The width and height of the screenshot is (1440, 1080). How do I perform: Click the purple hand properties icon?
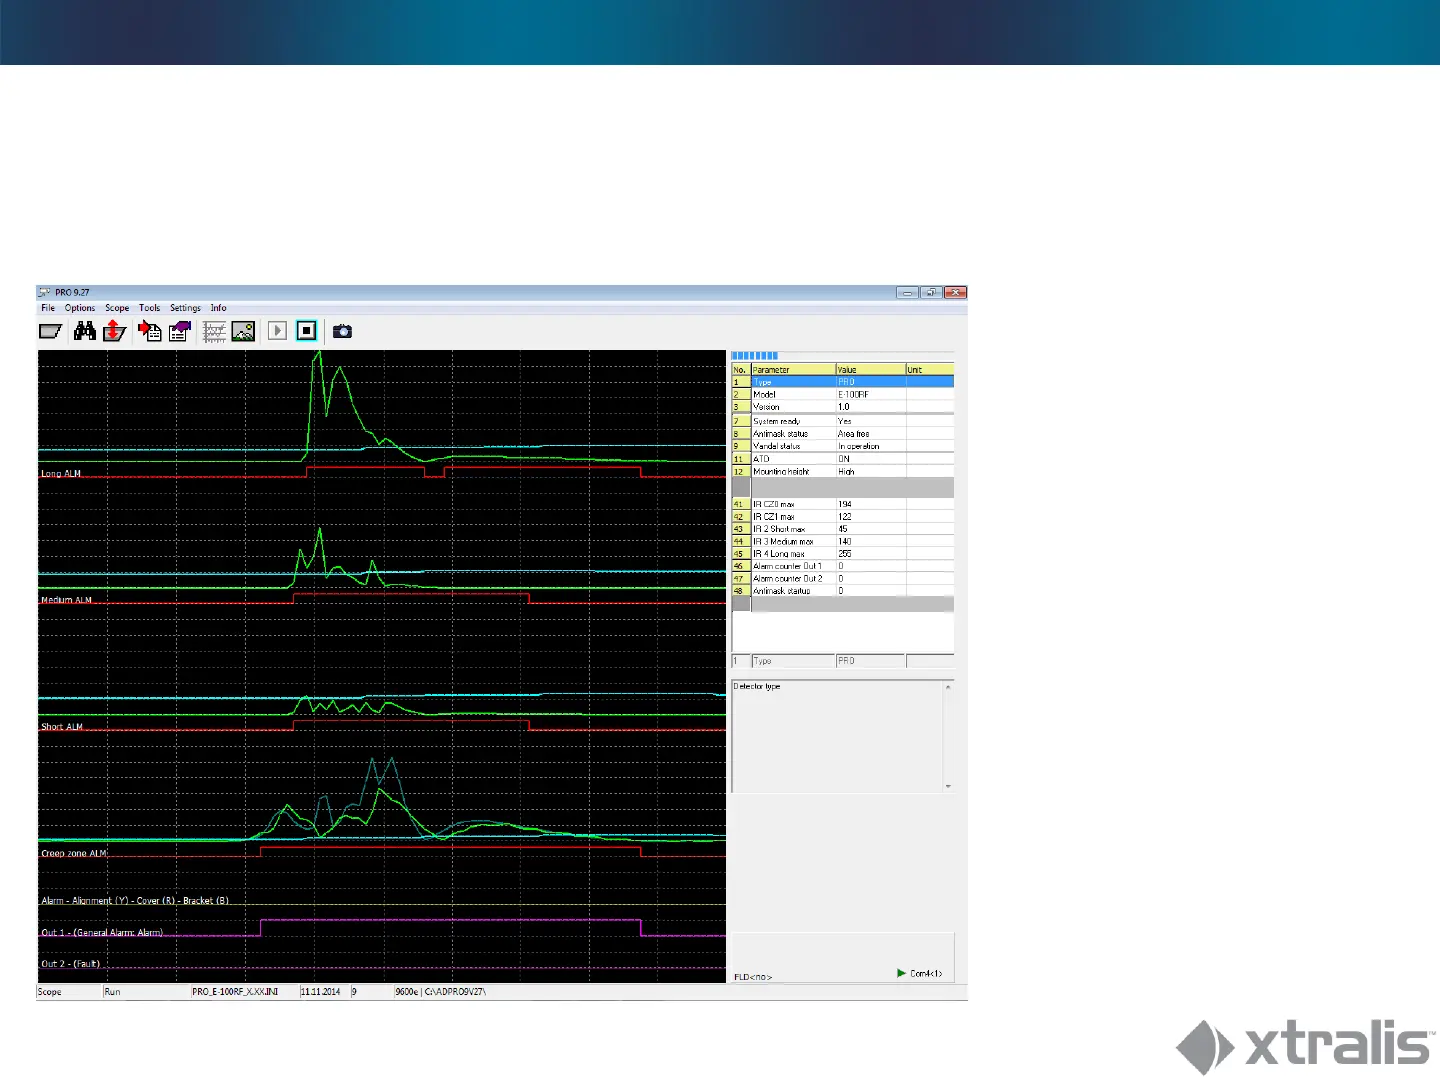(180, 331)
